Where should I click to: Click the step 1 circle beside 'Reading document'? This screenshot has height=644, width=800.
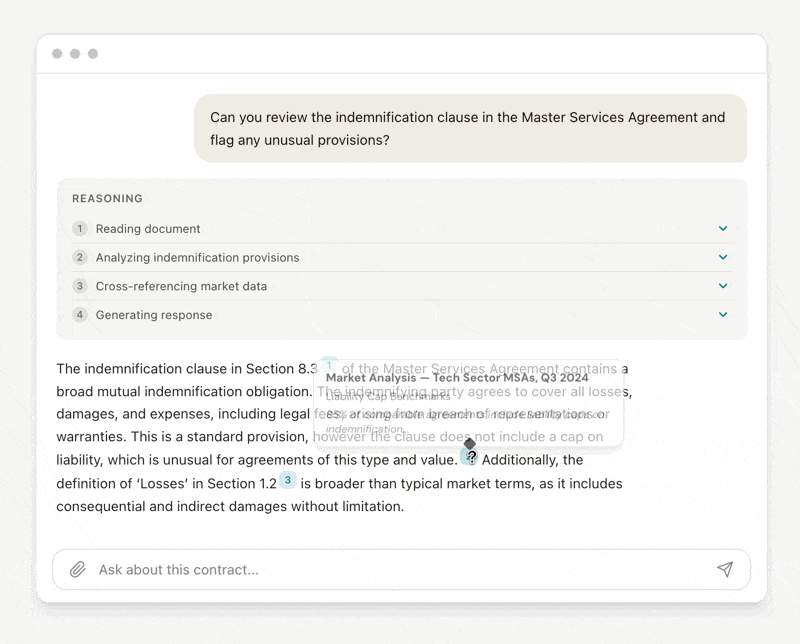80,229
